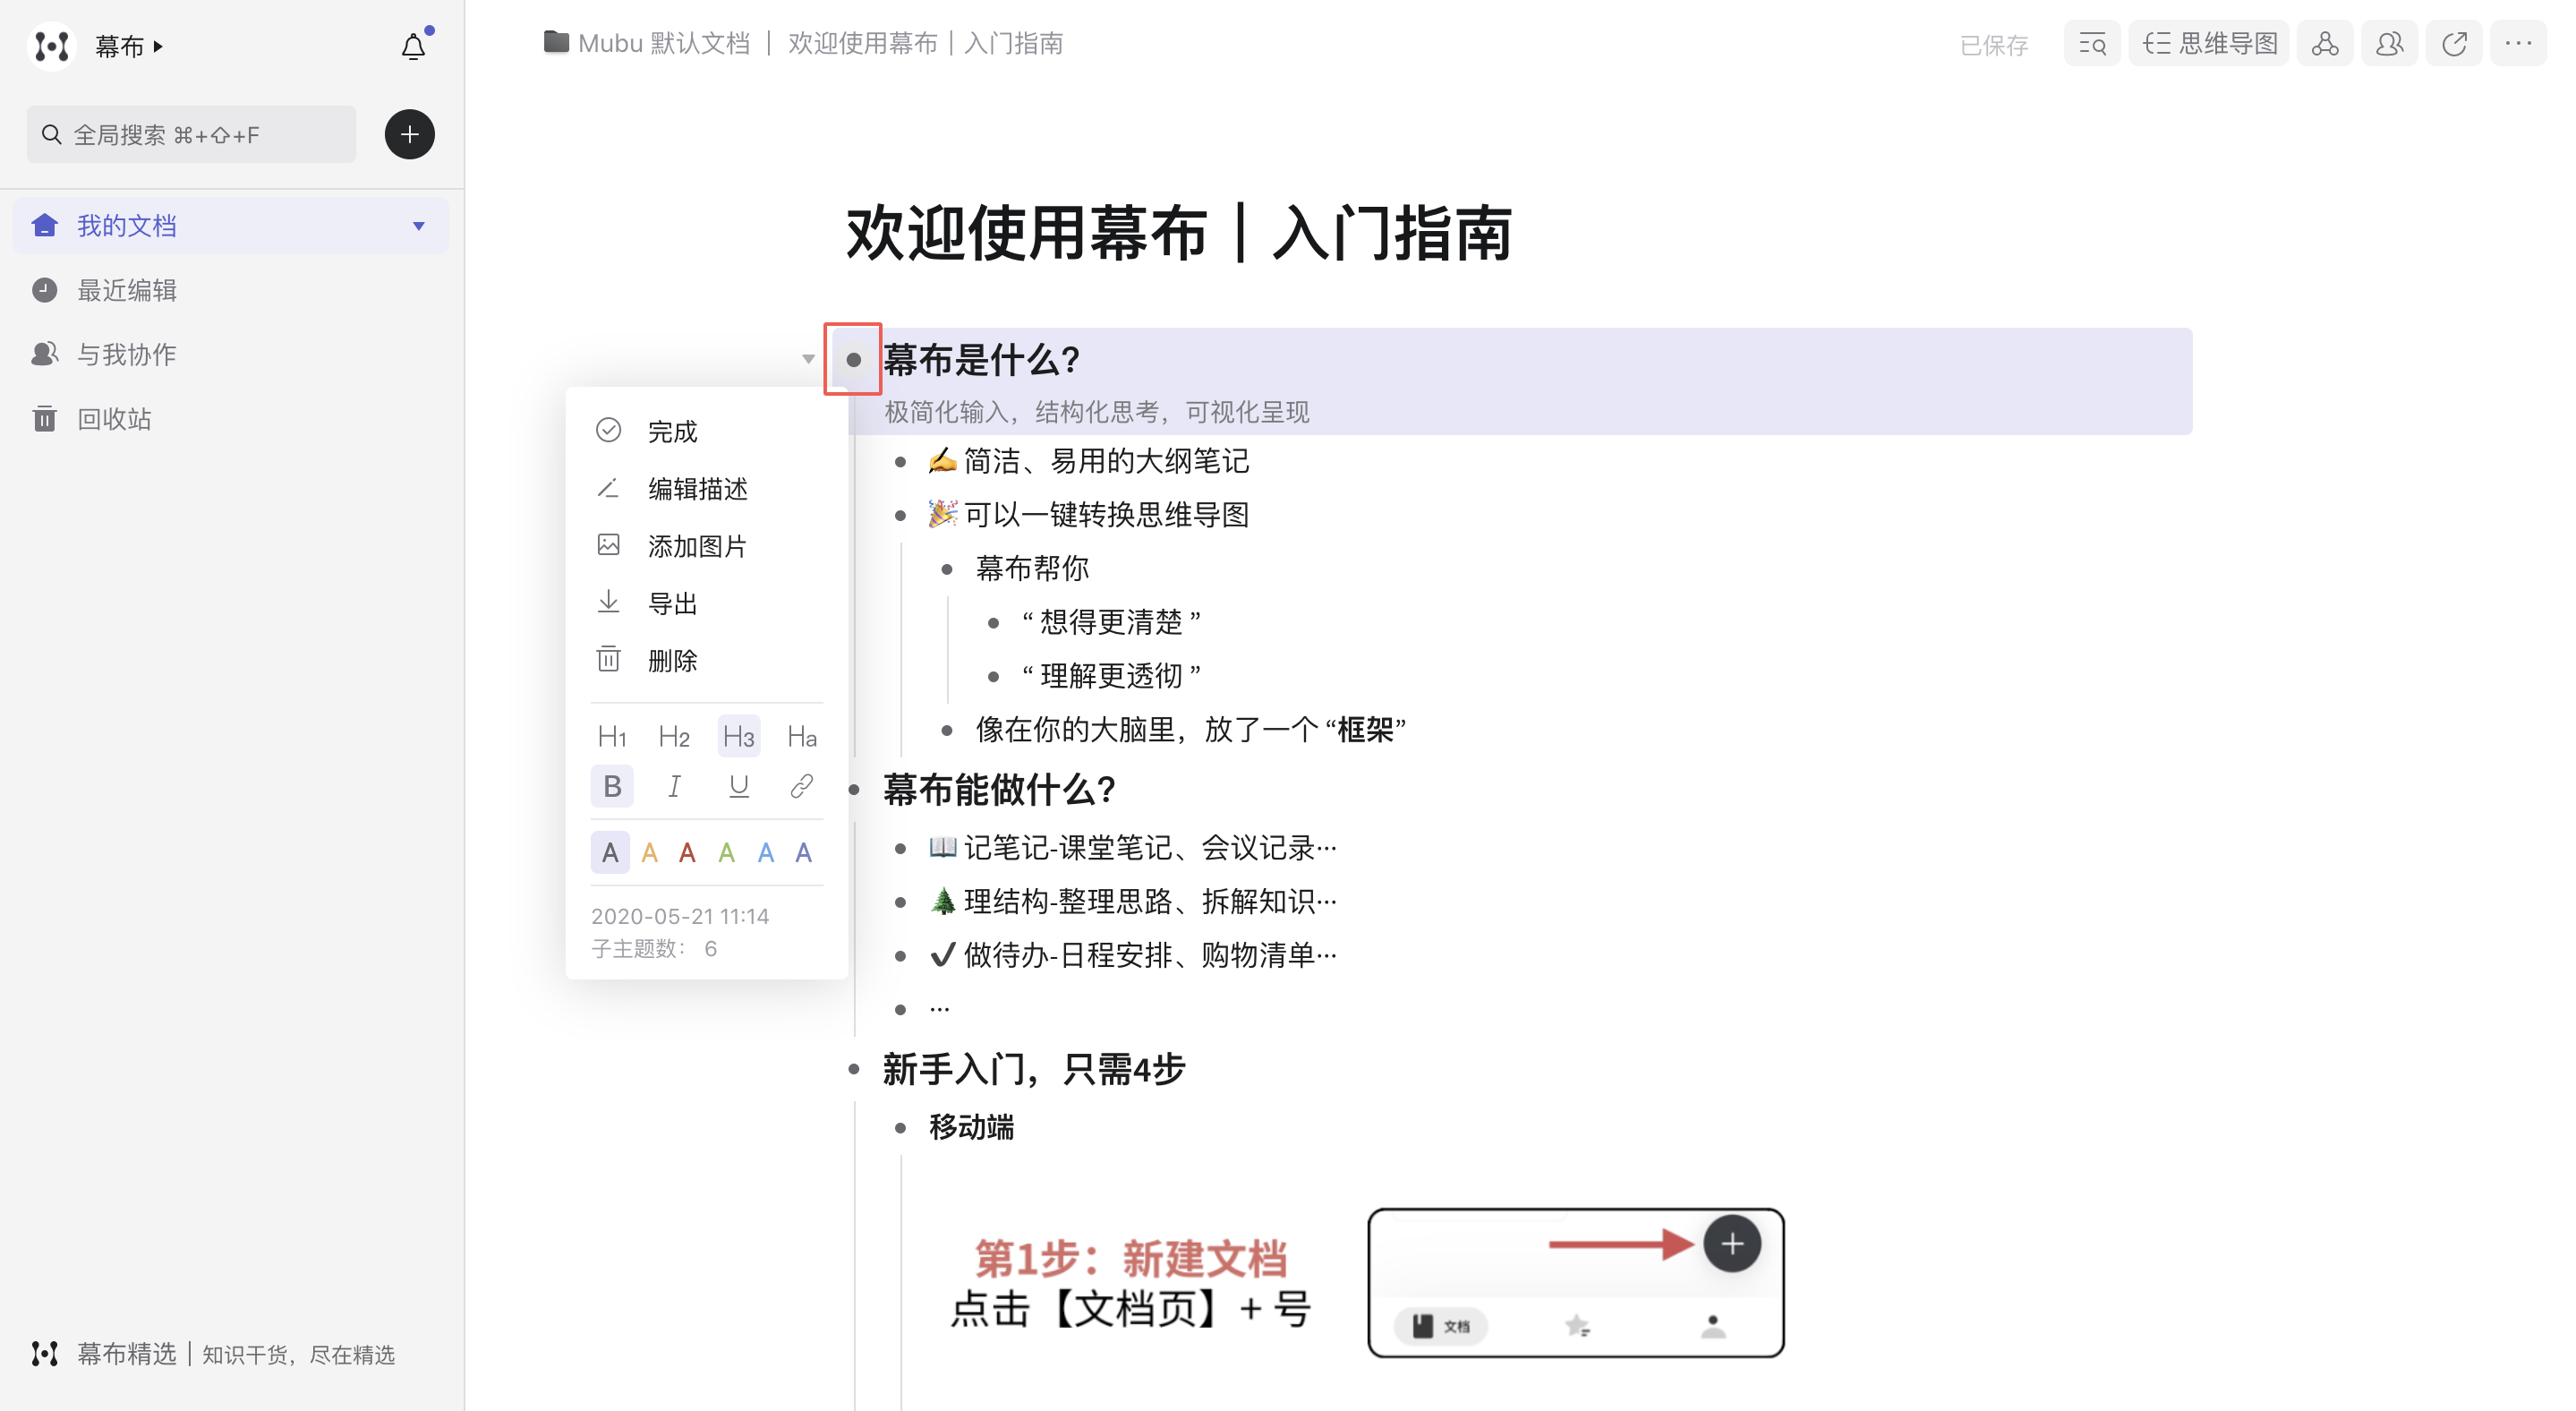Click the share/export arrow icon

click(2454, 44)
